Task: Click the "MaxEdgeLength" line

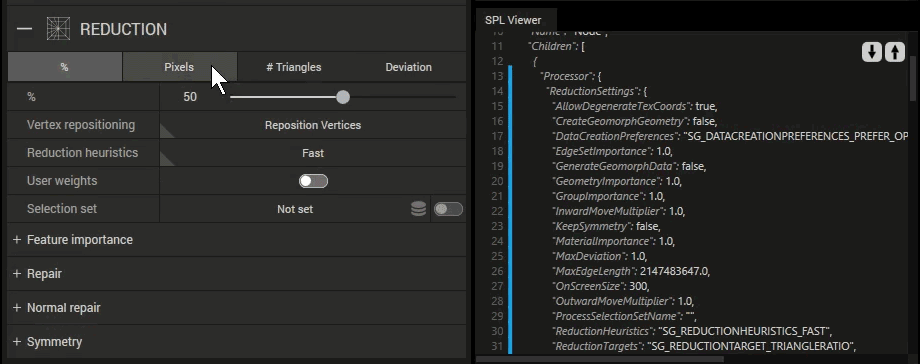Action: [631, 271]
